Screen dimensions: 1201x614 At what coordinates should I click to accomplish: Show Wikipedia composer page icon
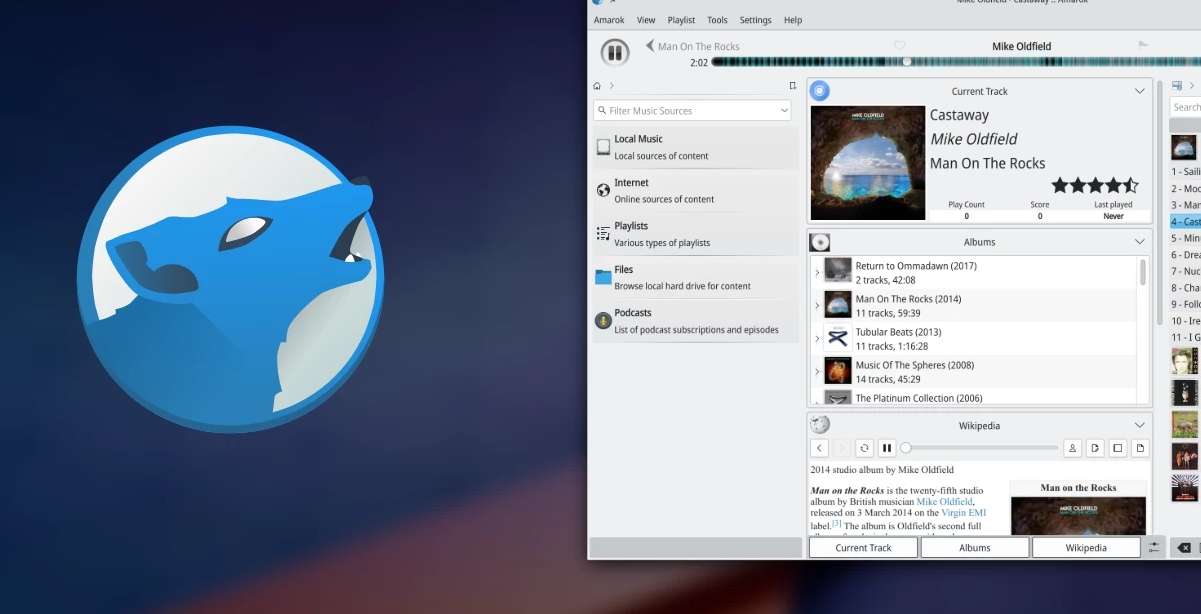coord(1095,448)
